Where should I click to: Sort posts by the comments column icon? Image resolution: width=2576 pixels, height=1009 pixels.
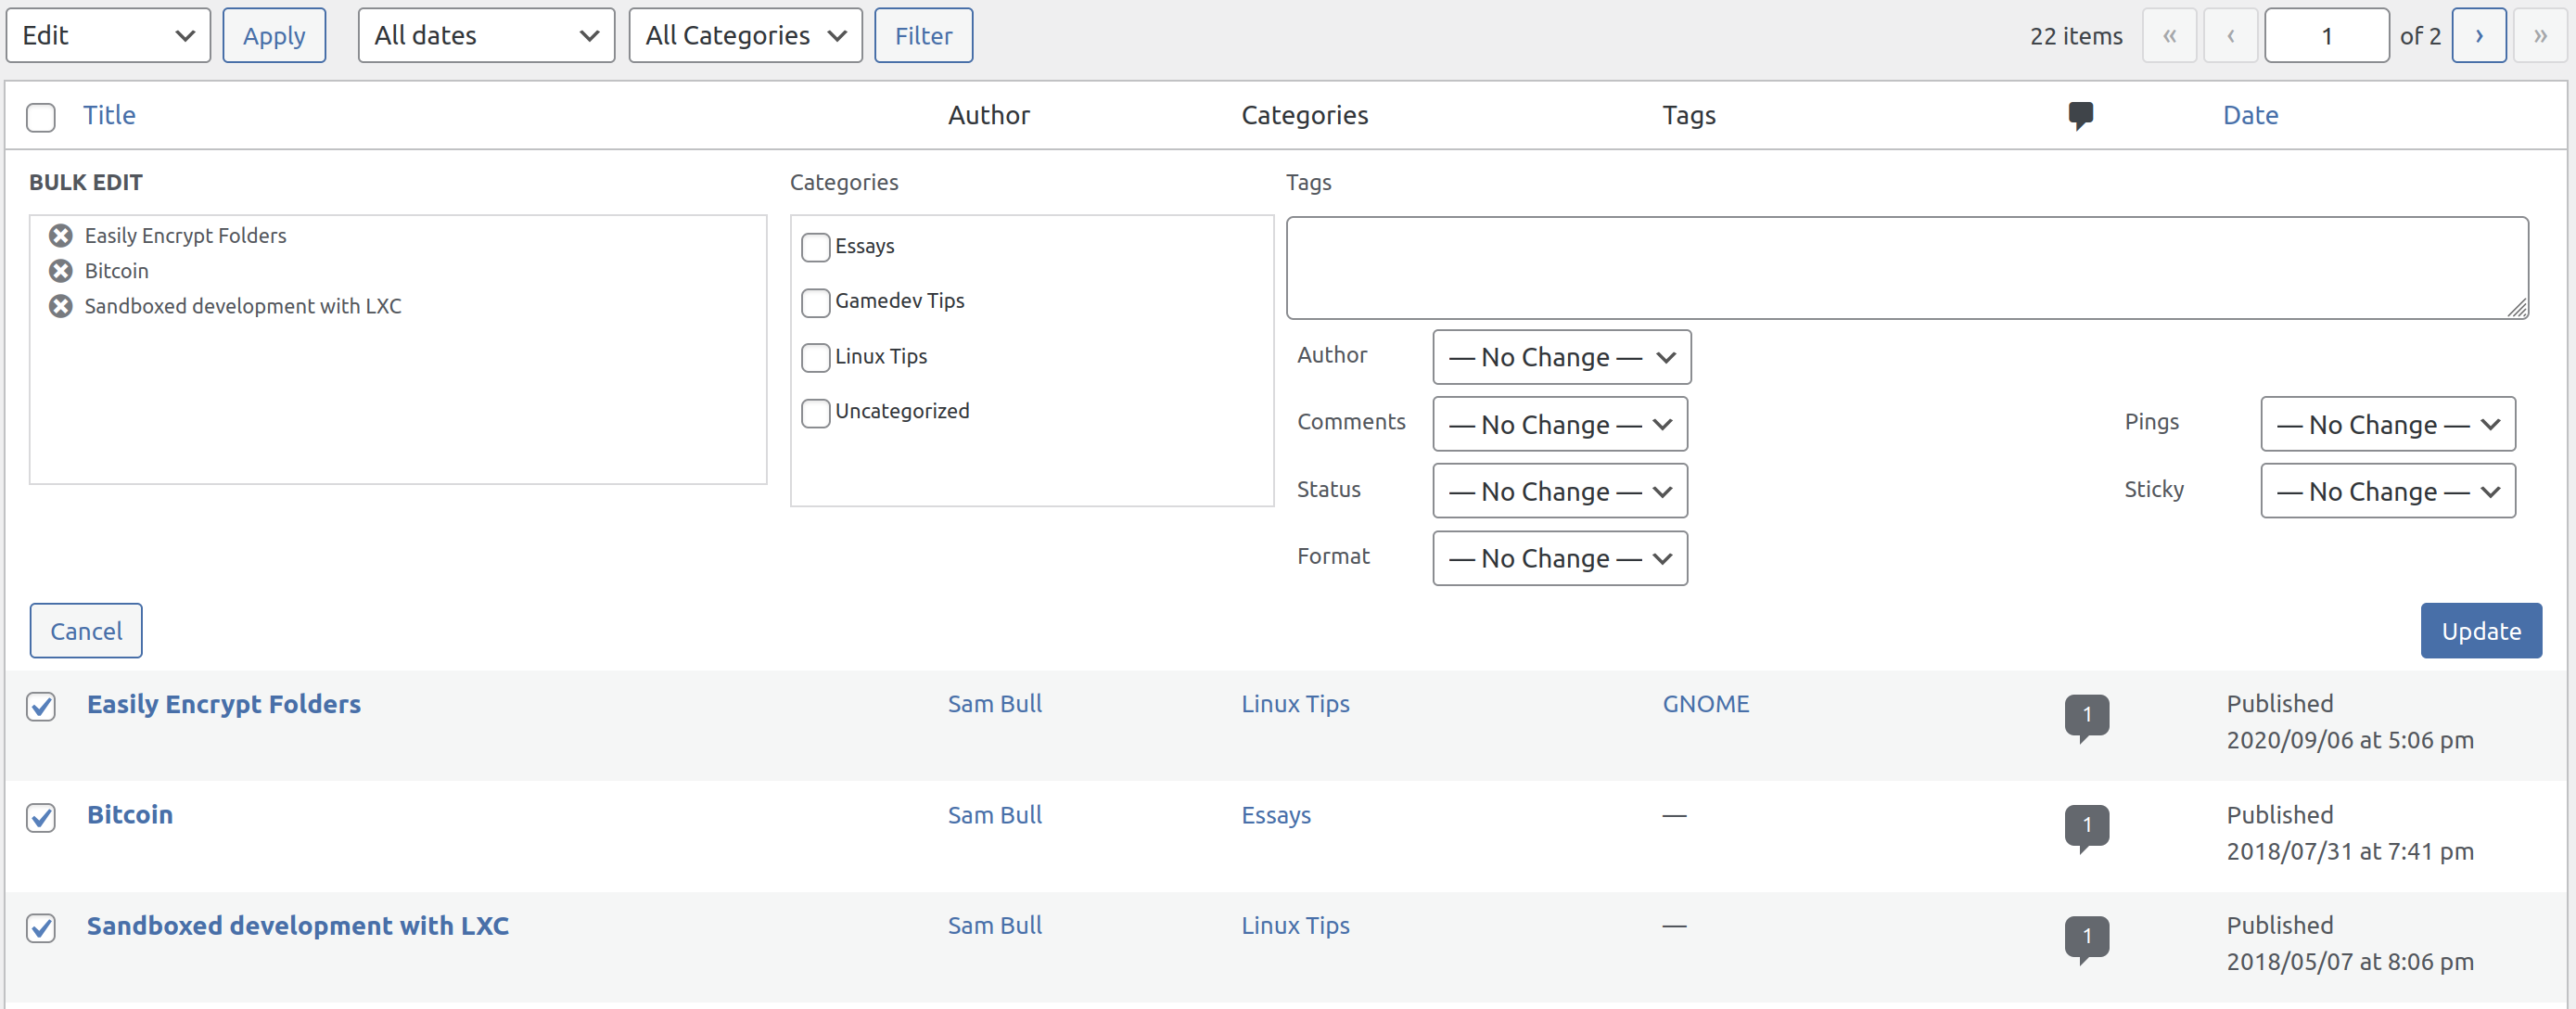click(x=2081, y=115)
